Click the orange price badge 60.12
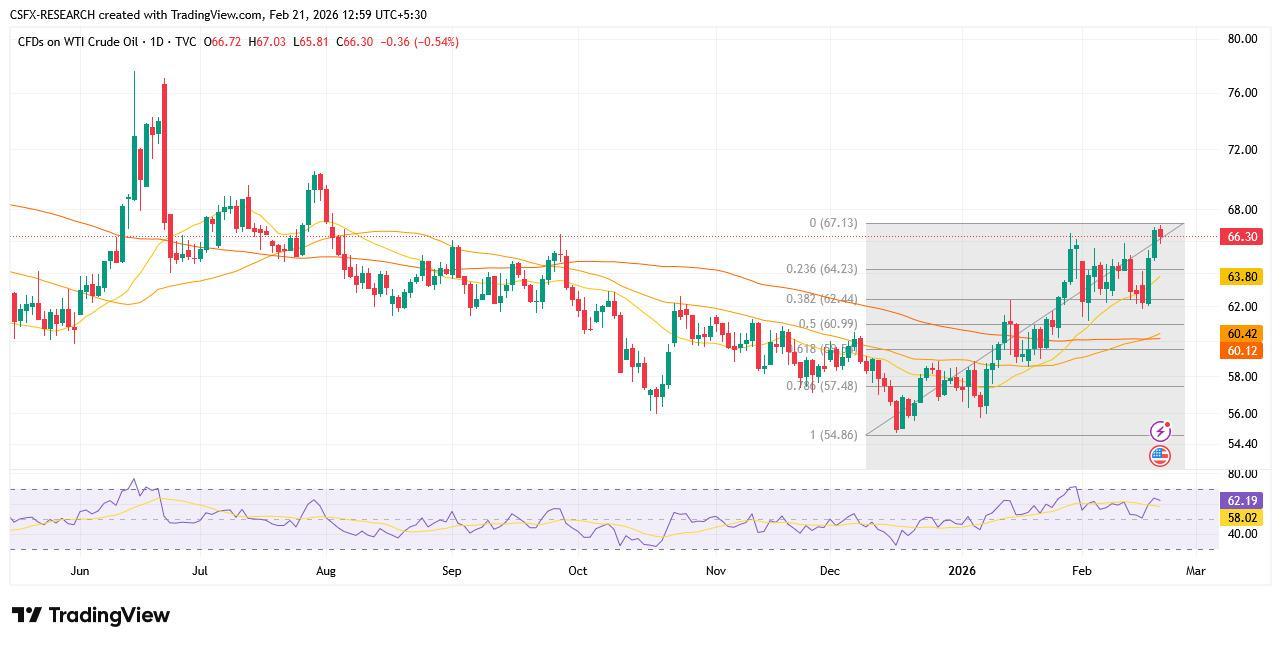This screenshot has width=1281, height=645. [x=1240, y=351]
